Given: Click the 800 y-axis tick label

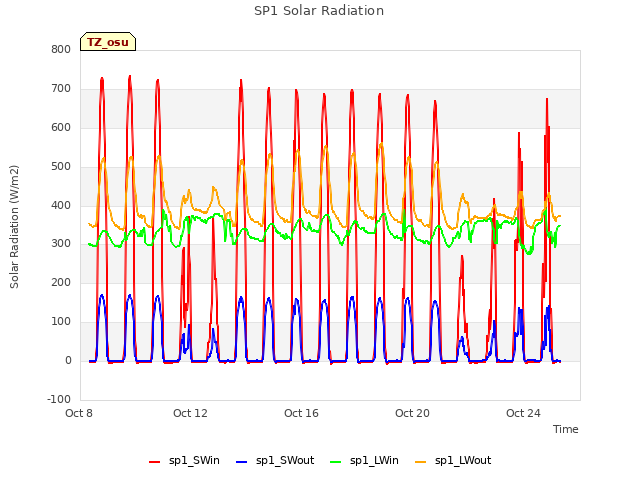Looking at the screenshot, I should [61, 49].
